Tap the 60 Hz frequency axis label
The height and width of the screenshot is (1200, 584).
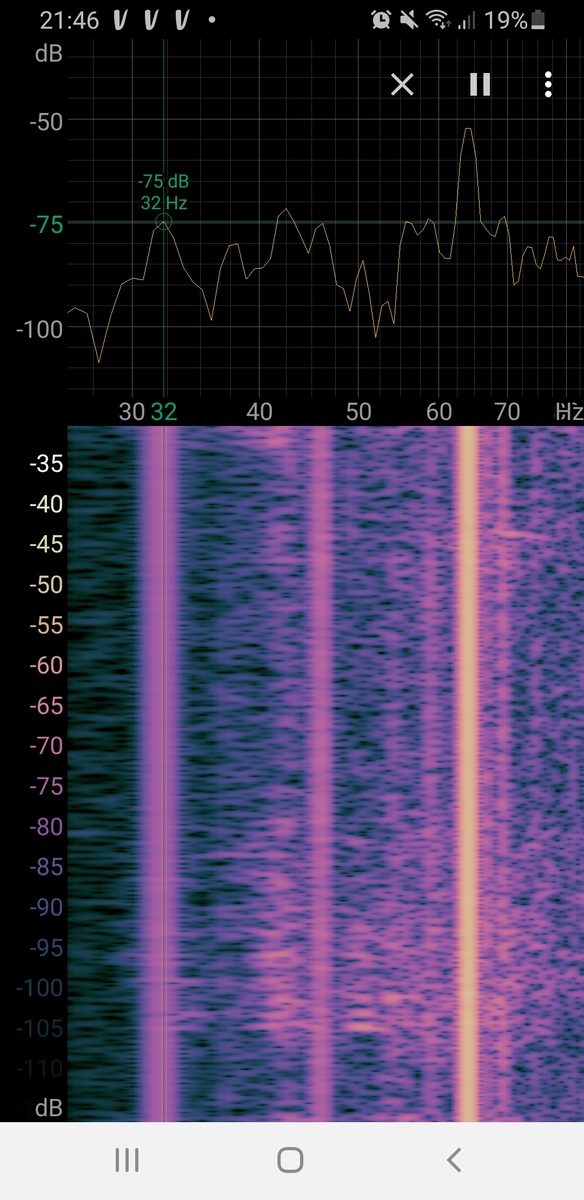click(x=439, y=411)
